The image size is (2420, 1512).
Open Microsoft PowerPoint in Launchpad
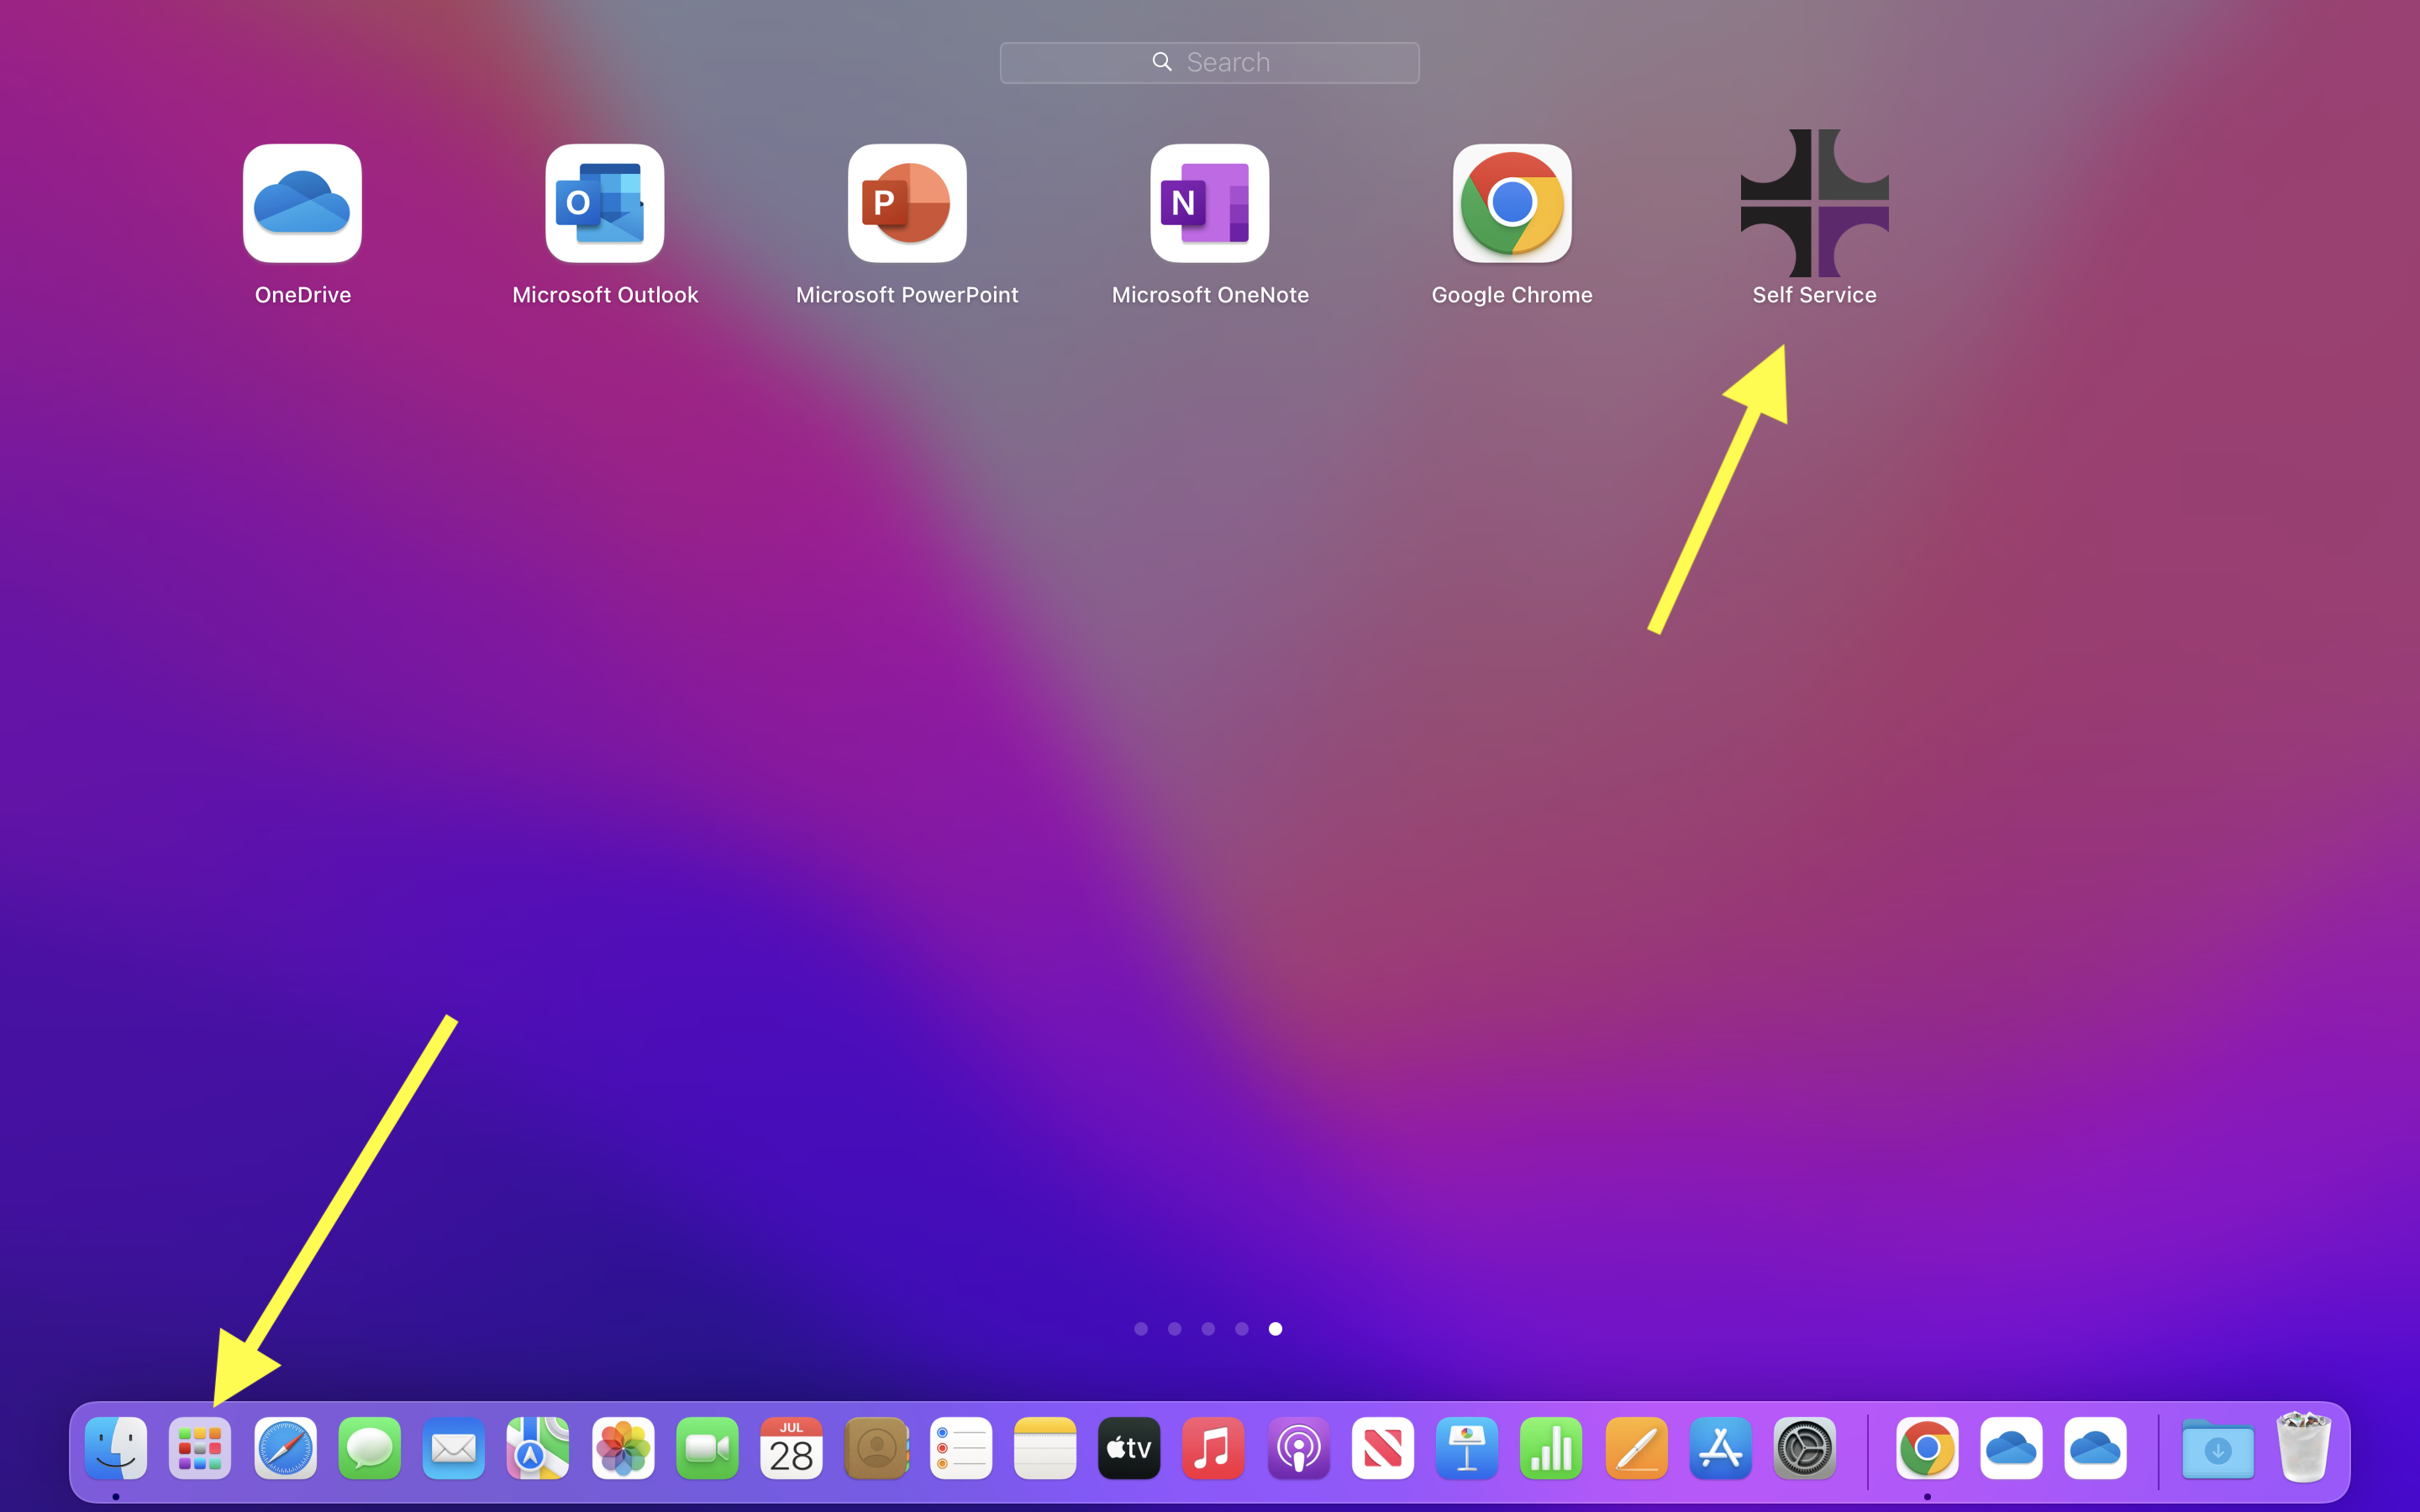click(907, 203)
